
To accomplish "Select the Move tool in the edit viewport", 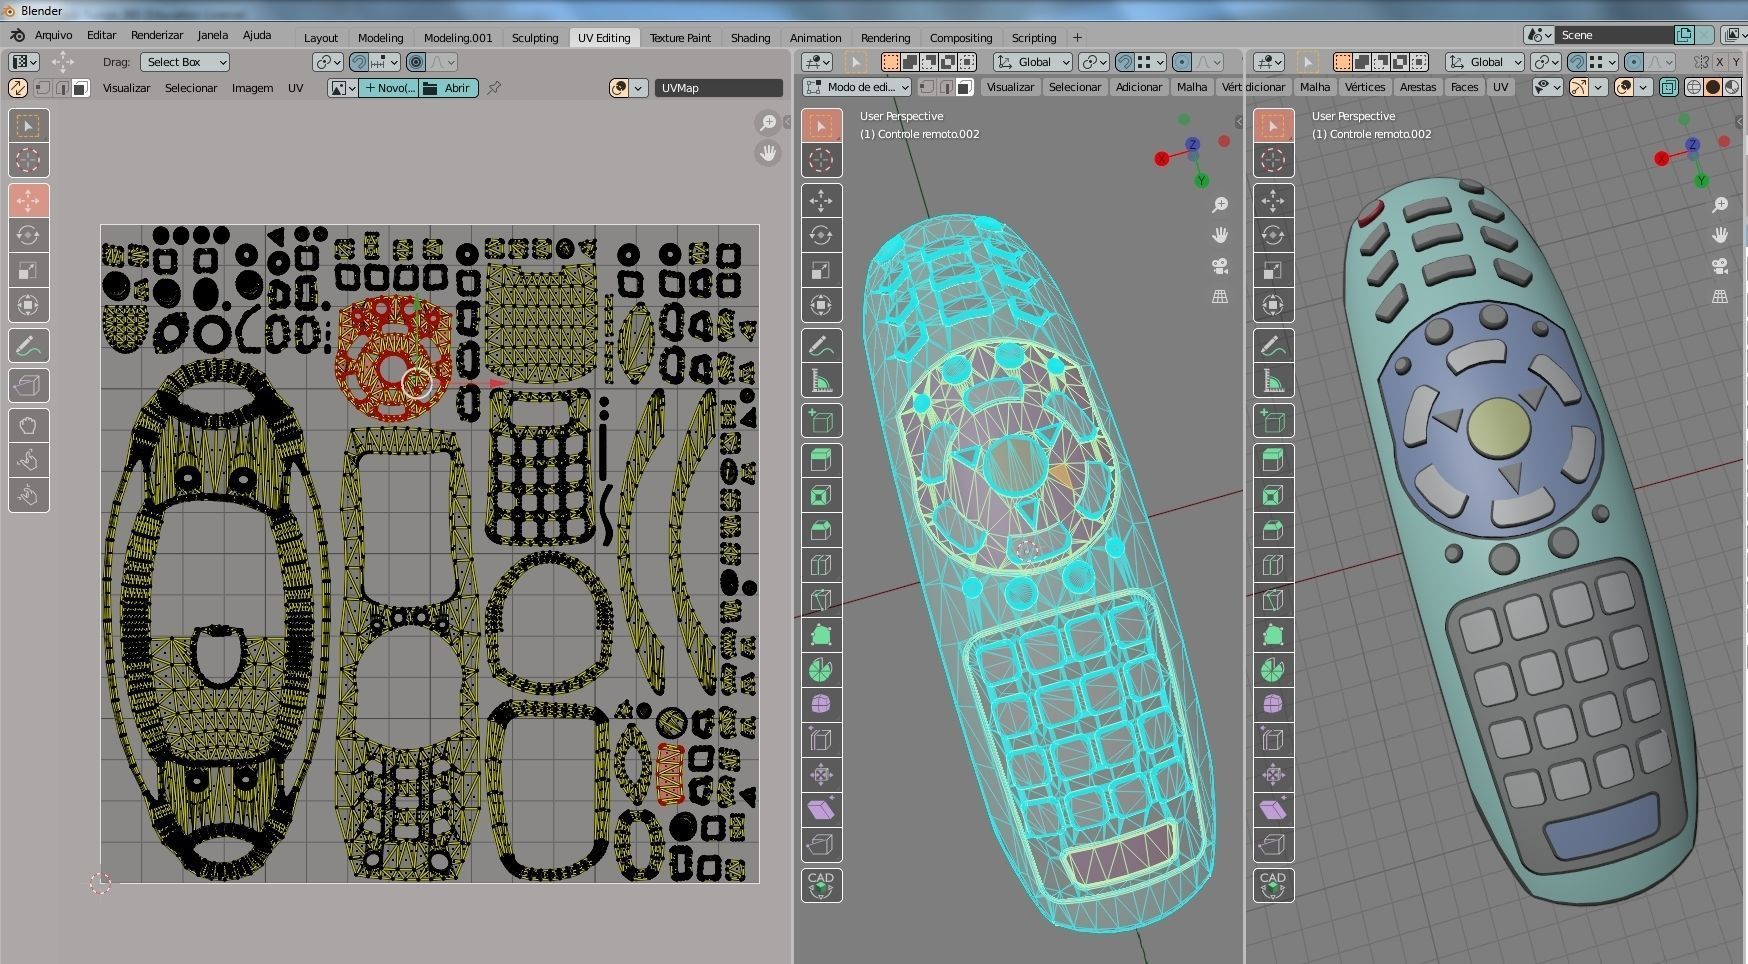I will click(821, 201).
